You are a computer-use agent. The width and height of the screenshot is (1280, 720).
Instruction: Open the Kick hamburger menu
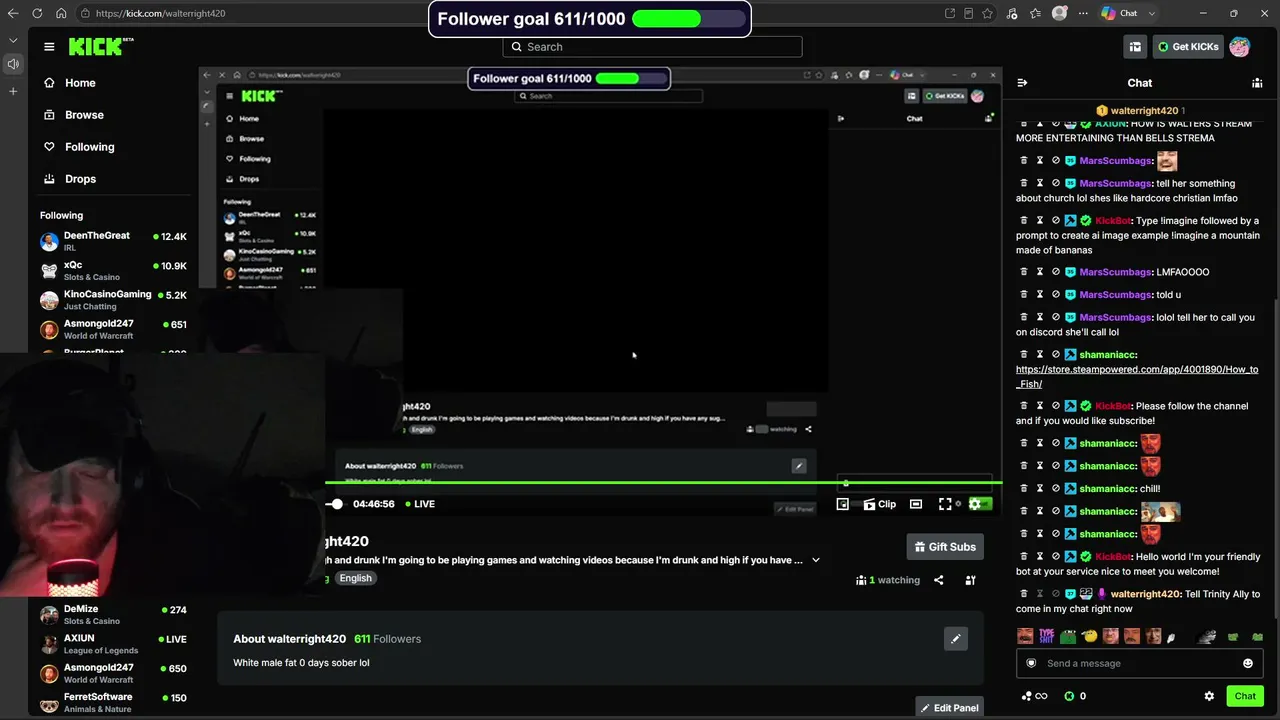point(49,47)
